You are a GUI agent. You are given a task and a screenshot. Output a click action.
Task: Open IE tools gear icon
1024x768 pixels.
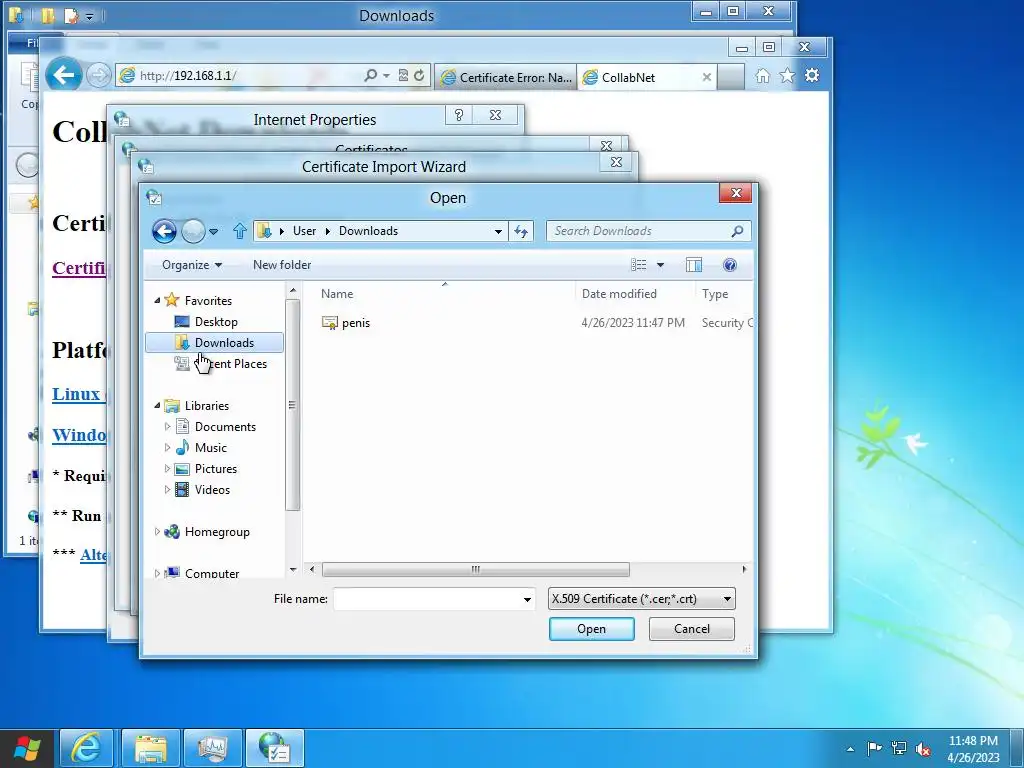point(812,76)
